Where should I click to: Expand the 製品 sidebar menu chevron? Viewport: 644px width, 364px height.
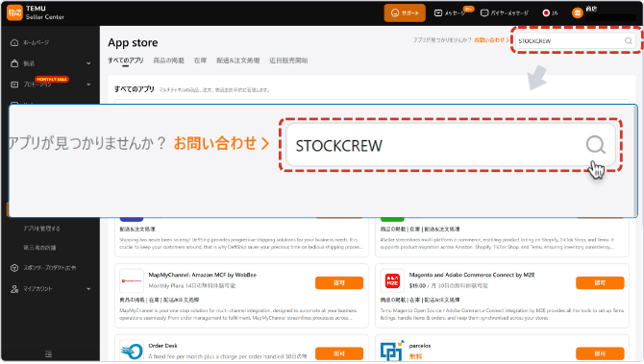88,63
